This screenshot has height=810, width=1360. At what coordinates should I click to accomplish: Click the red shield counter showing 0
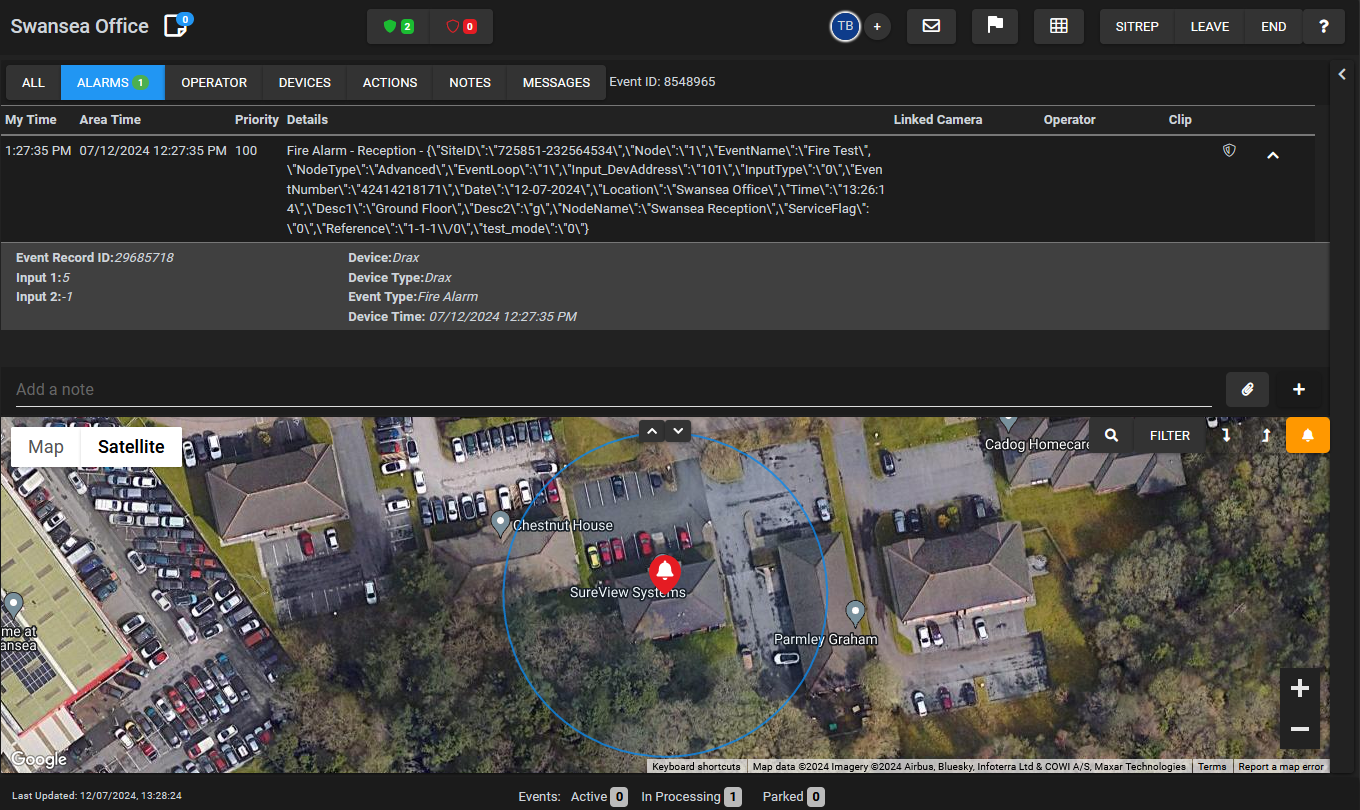pos(461,27)
